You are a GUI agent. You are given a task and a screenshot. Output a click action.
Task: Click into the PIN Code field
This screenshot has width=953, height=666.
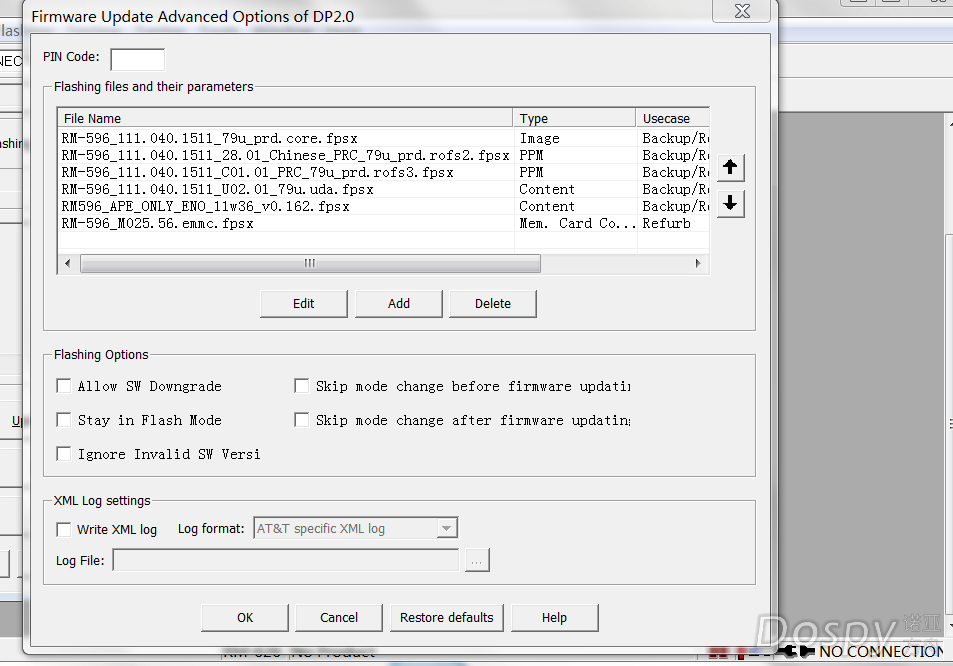point(137,59)
